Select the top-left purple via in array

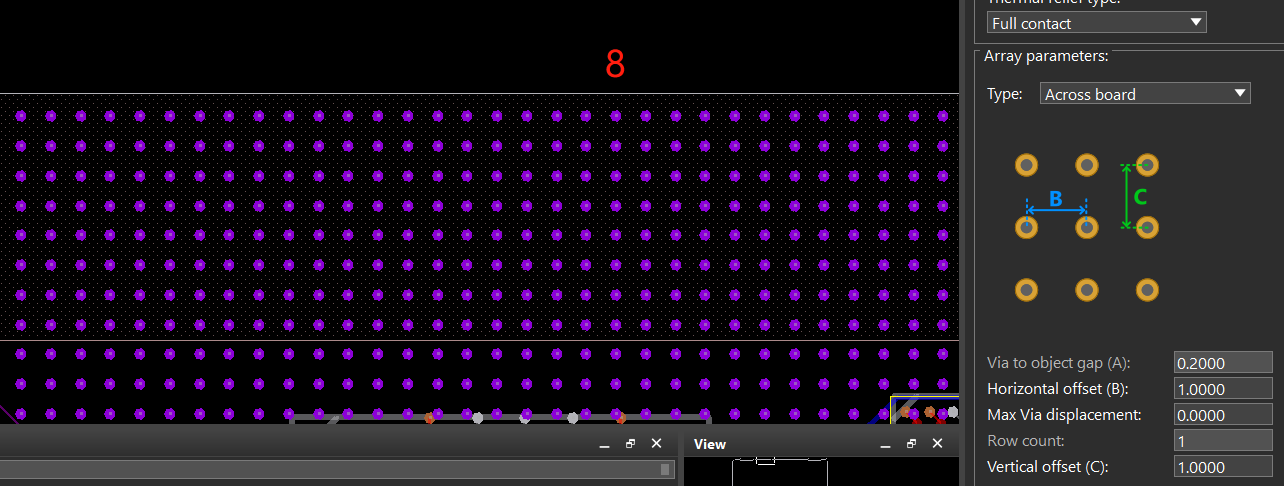(x=21, y=117)
